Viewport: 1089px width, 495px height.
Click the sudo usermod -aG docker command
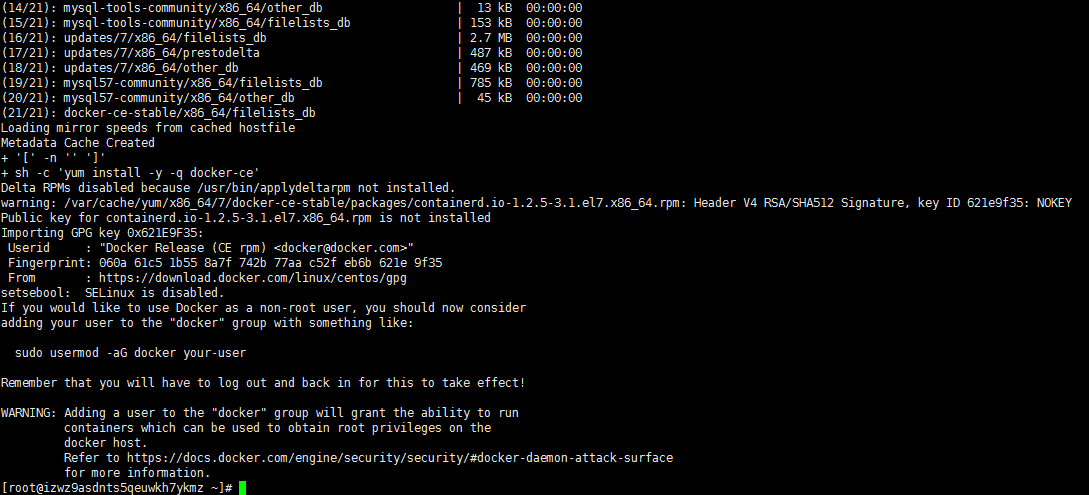pyautogui.click(x=130, y=353)
